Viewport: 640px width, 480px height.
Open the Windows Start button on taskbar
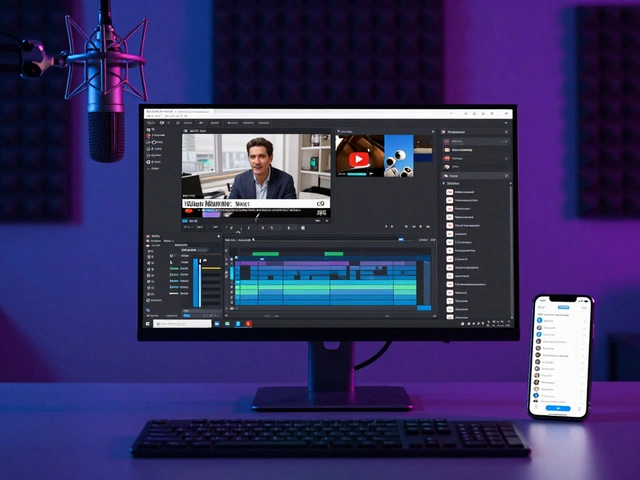click(x=148, y=324)
